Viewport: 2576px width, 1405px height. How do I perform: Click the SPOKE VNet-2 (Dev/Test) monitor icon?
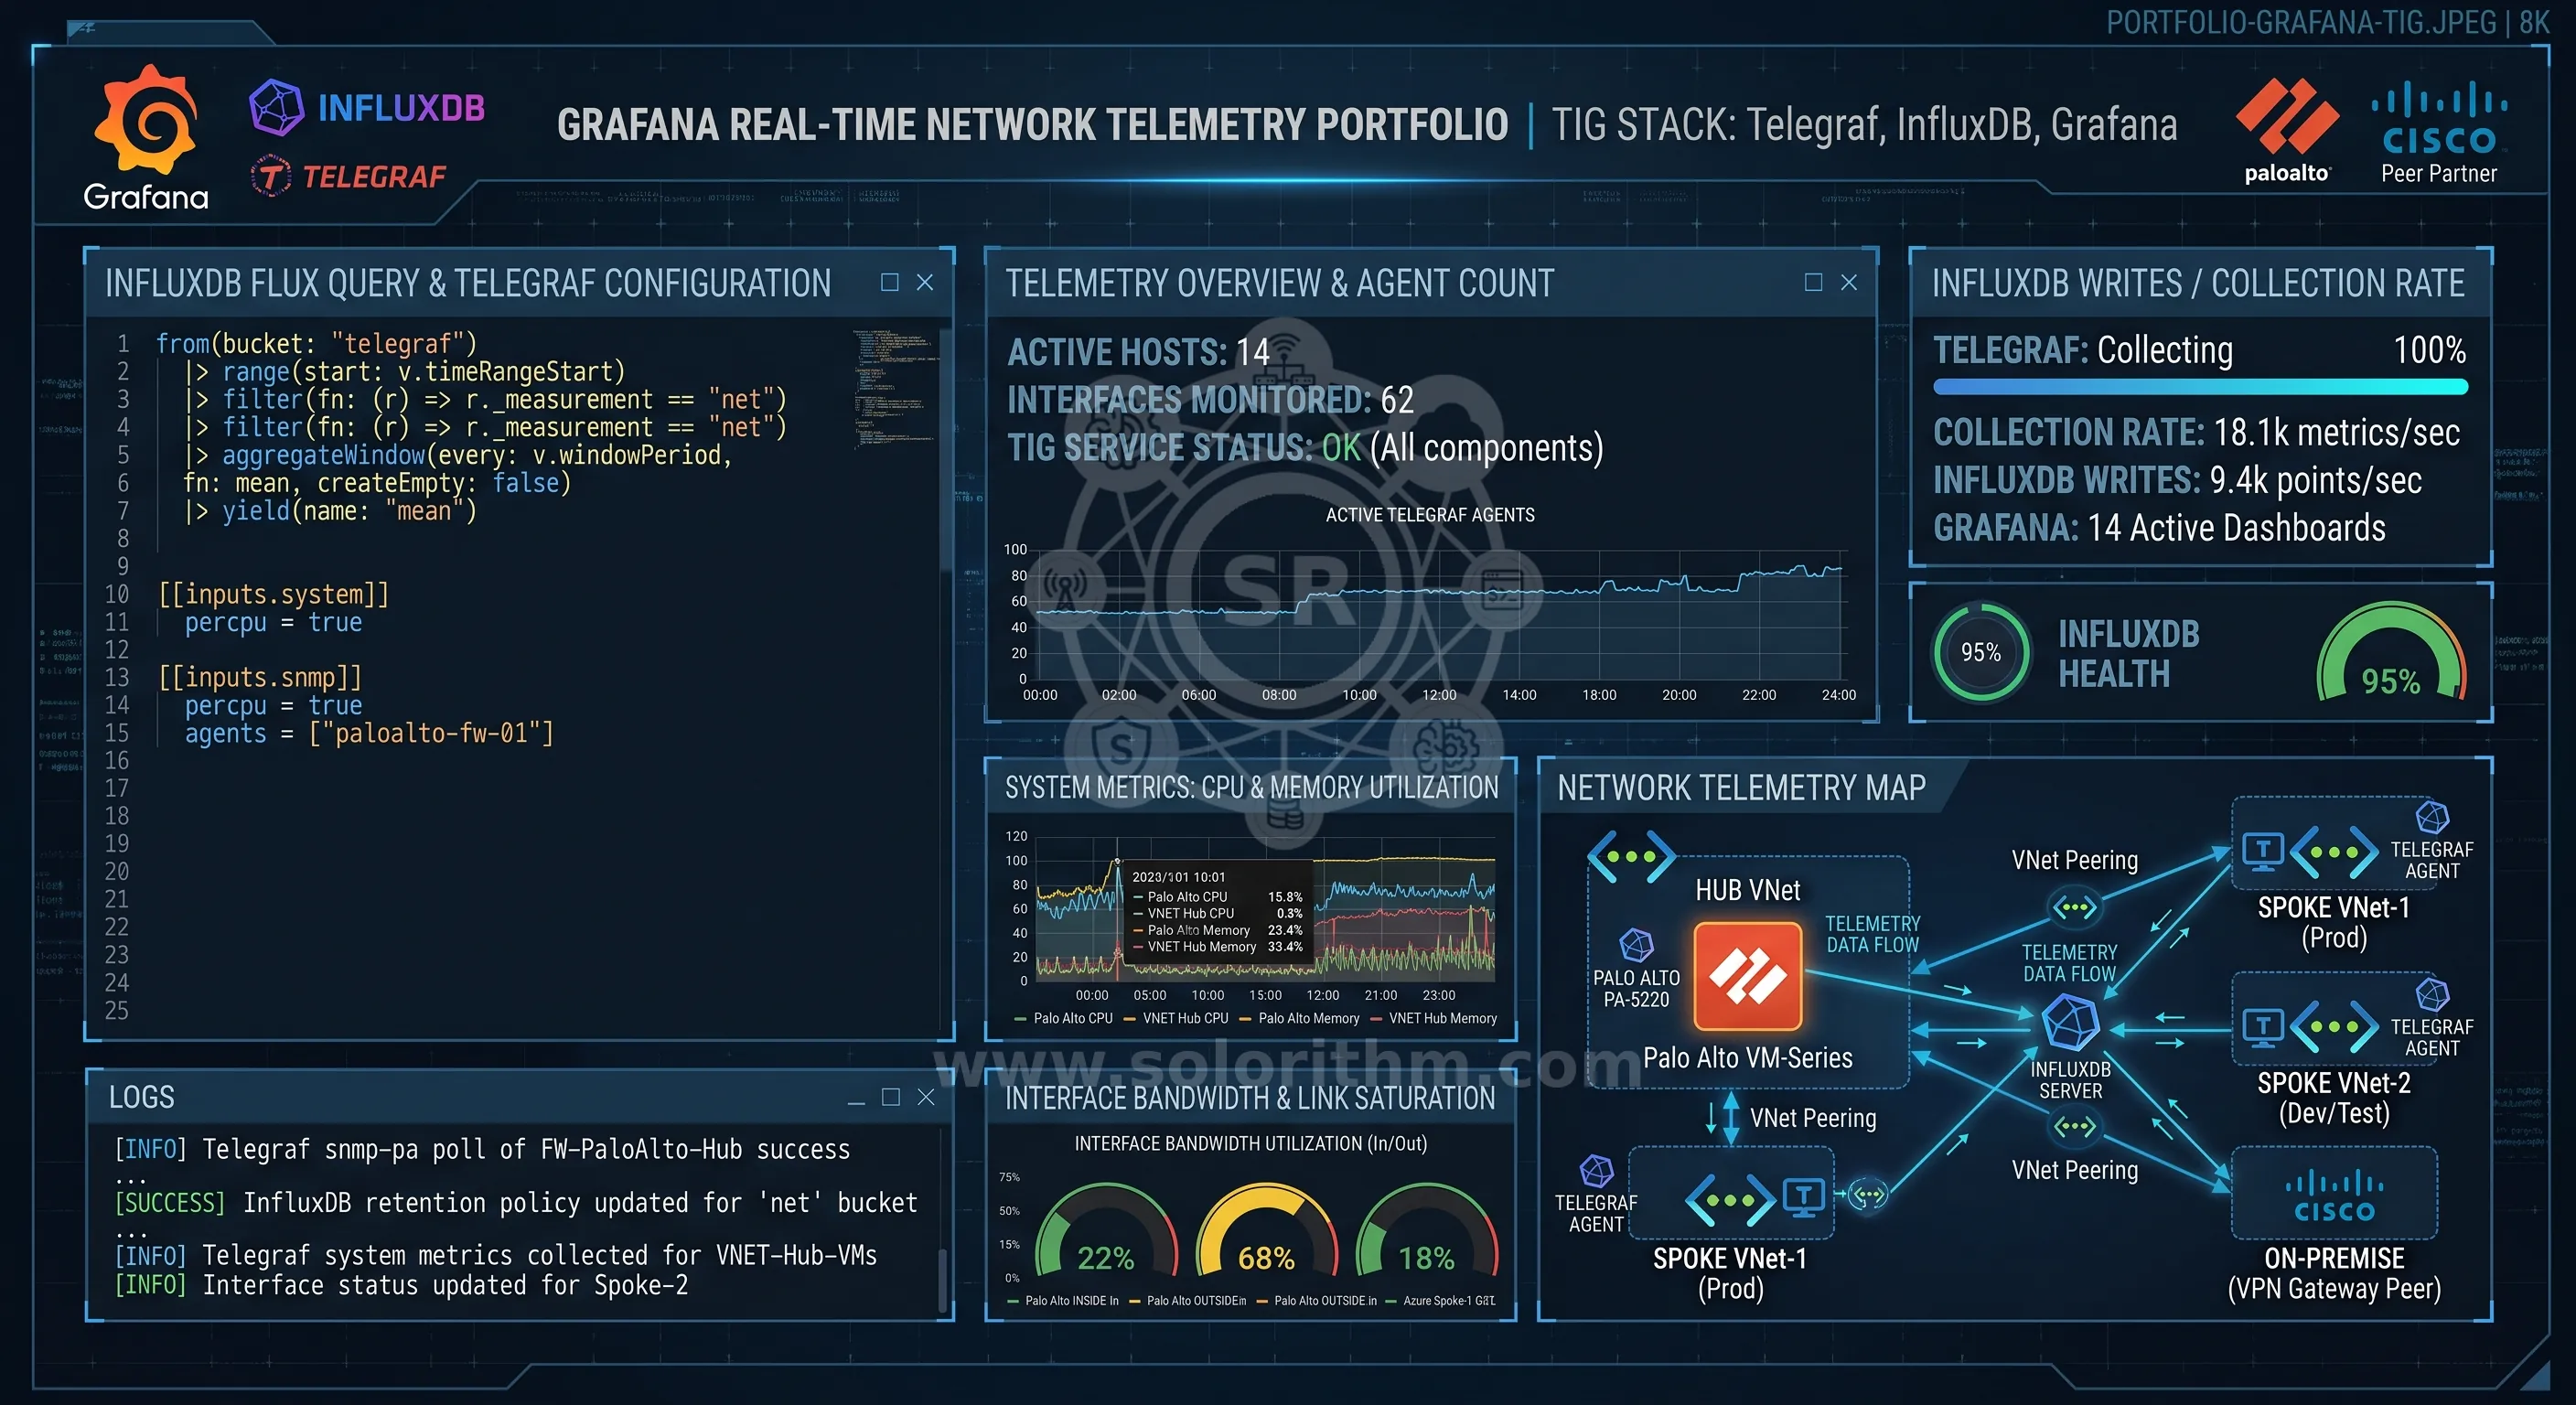pyautogui.click(x=2262, y=1026)
